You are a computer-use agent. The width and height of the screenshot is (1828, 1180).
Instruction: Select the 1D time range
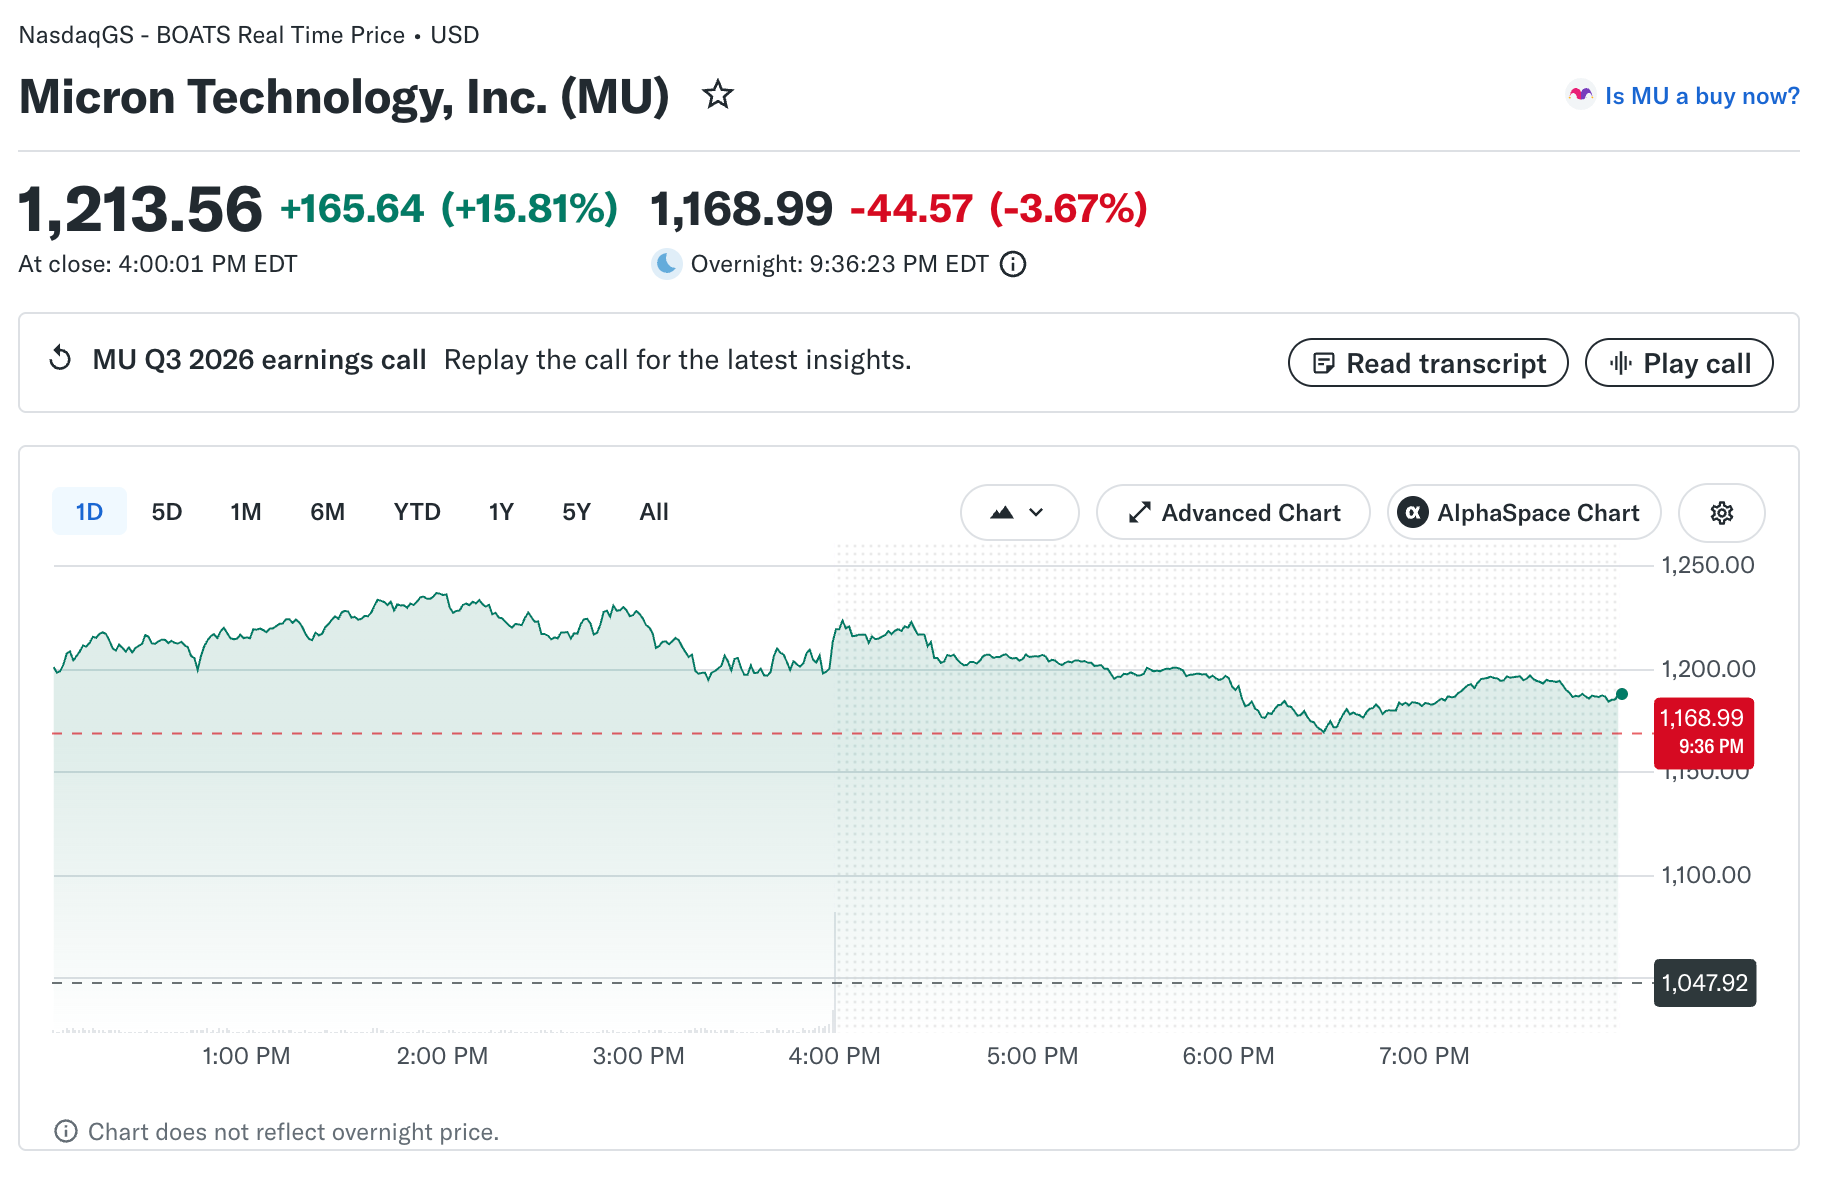point(89,512)
